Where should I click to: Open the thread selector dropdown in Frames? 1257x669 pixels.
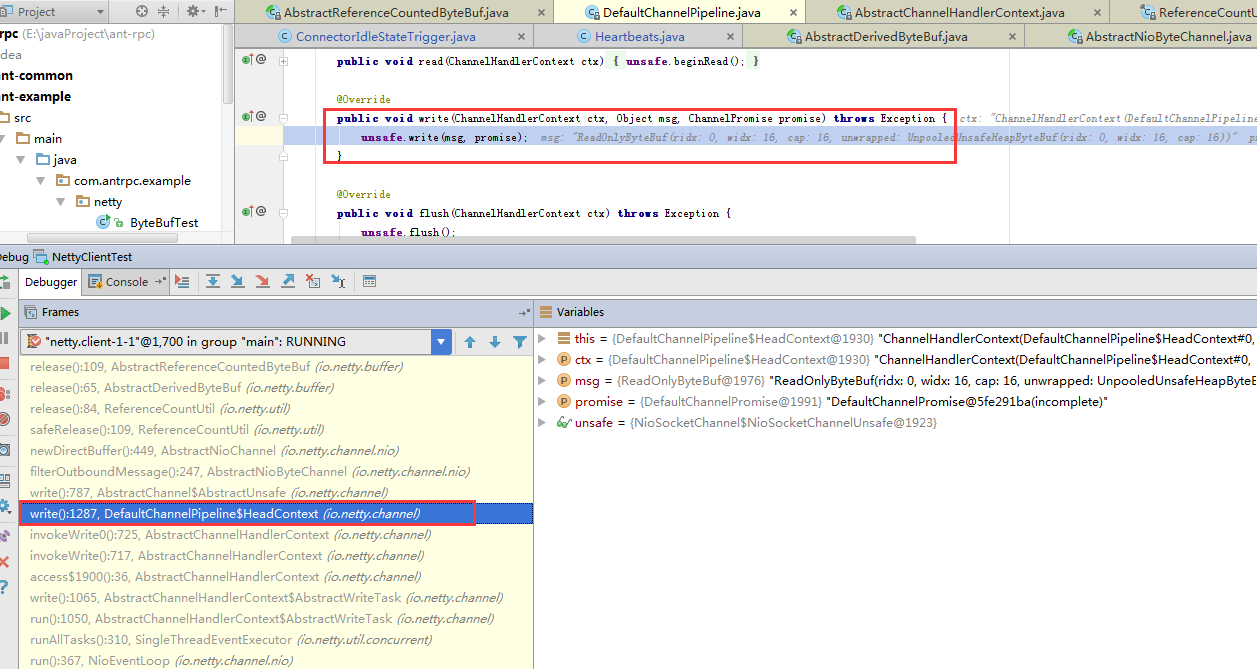[441, 341]
